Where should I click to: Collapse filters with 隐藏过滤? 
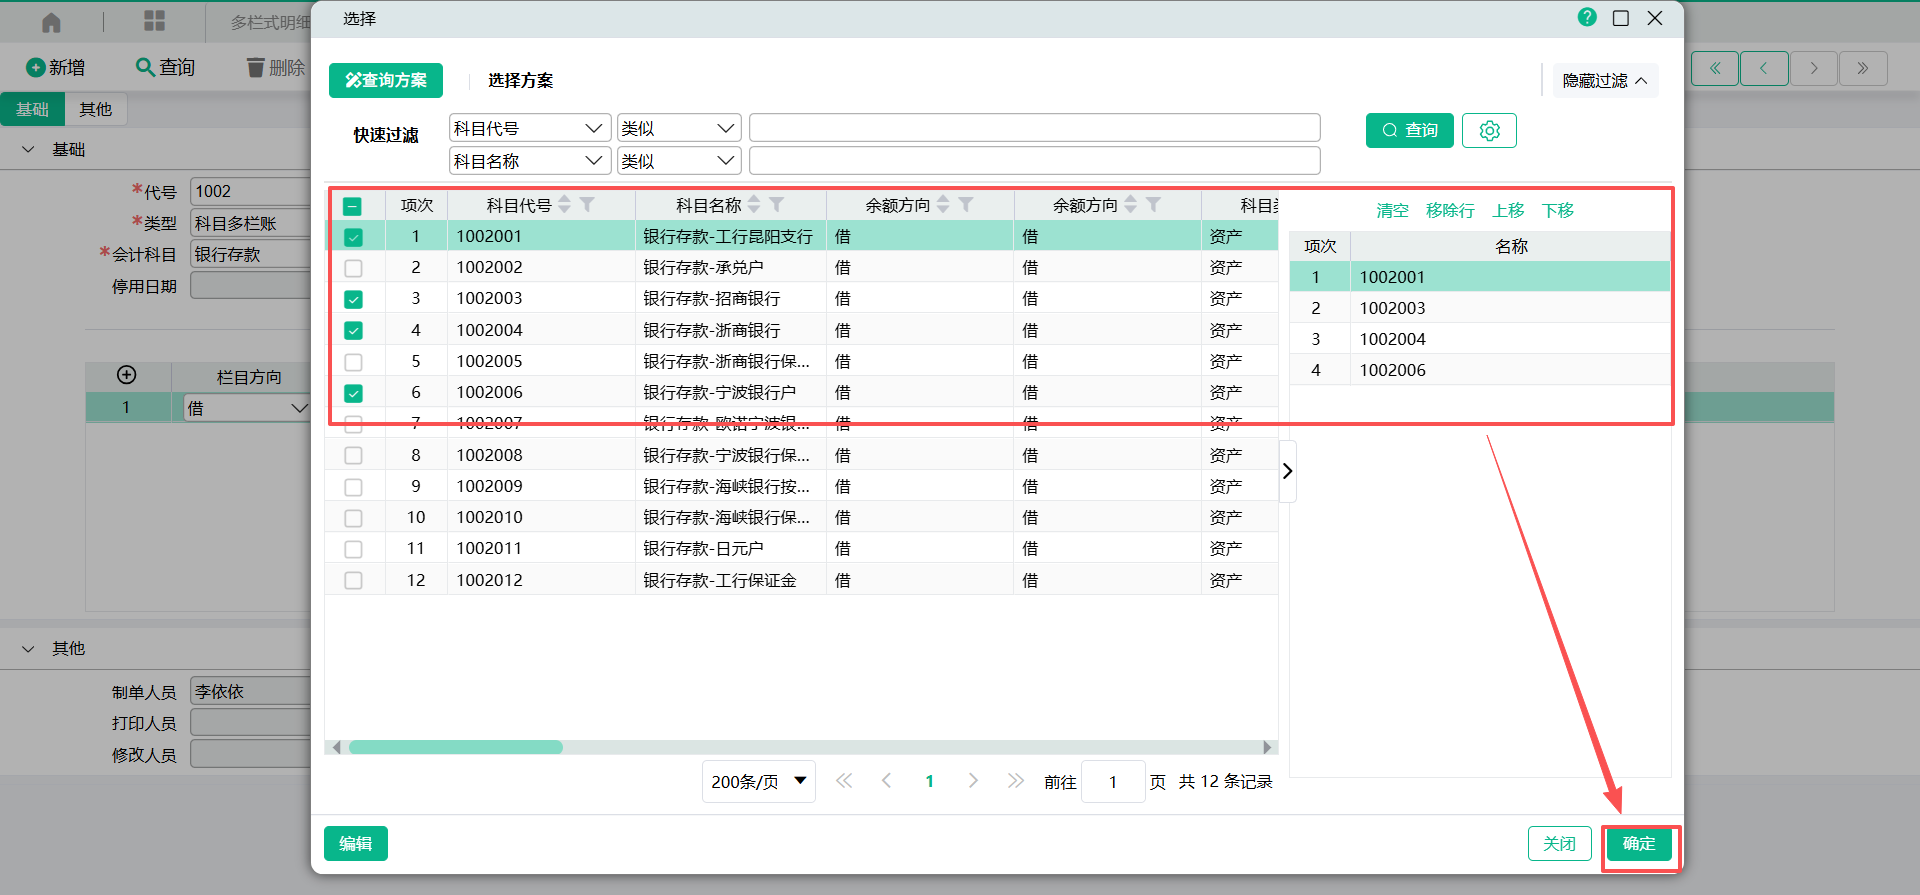pos(1604,81)
